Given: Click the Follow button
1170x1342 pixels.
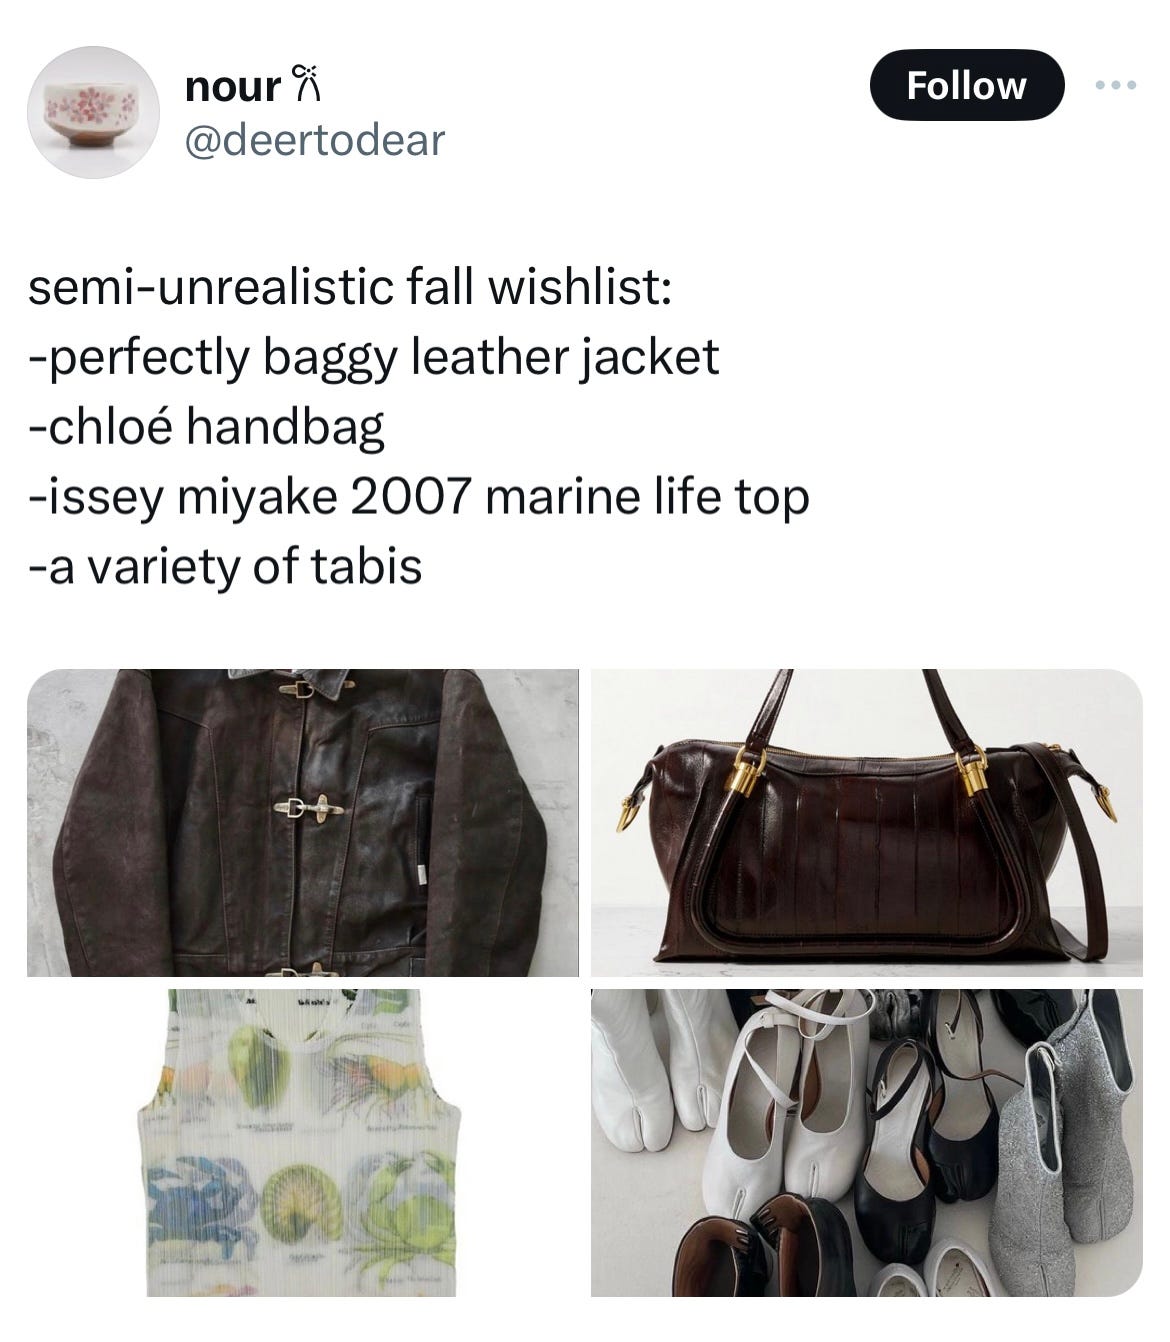Looking at the screenshot, I should coord(966,85).
